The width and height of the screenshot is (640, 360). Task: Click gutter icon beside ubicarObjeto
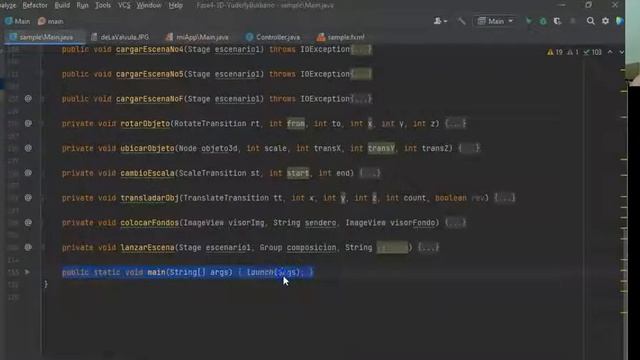point(28,148)
